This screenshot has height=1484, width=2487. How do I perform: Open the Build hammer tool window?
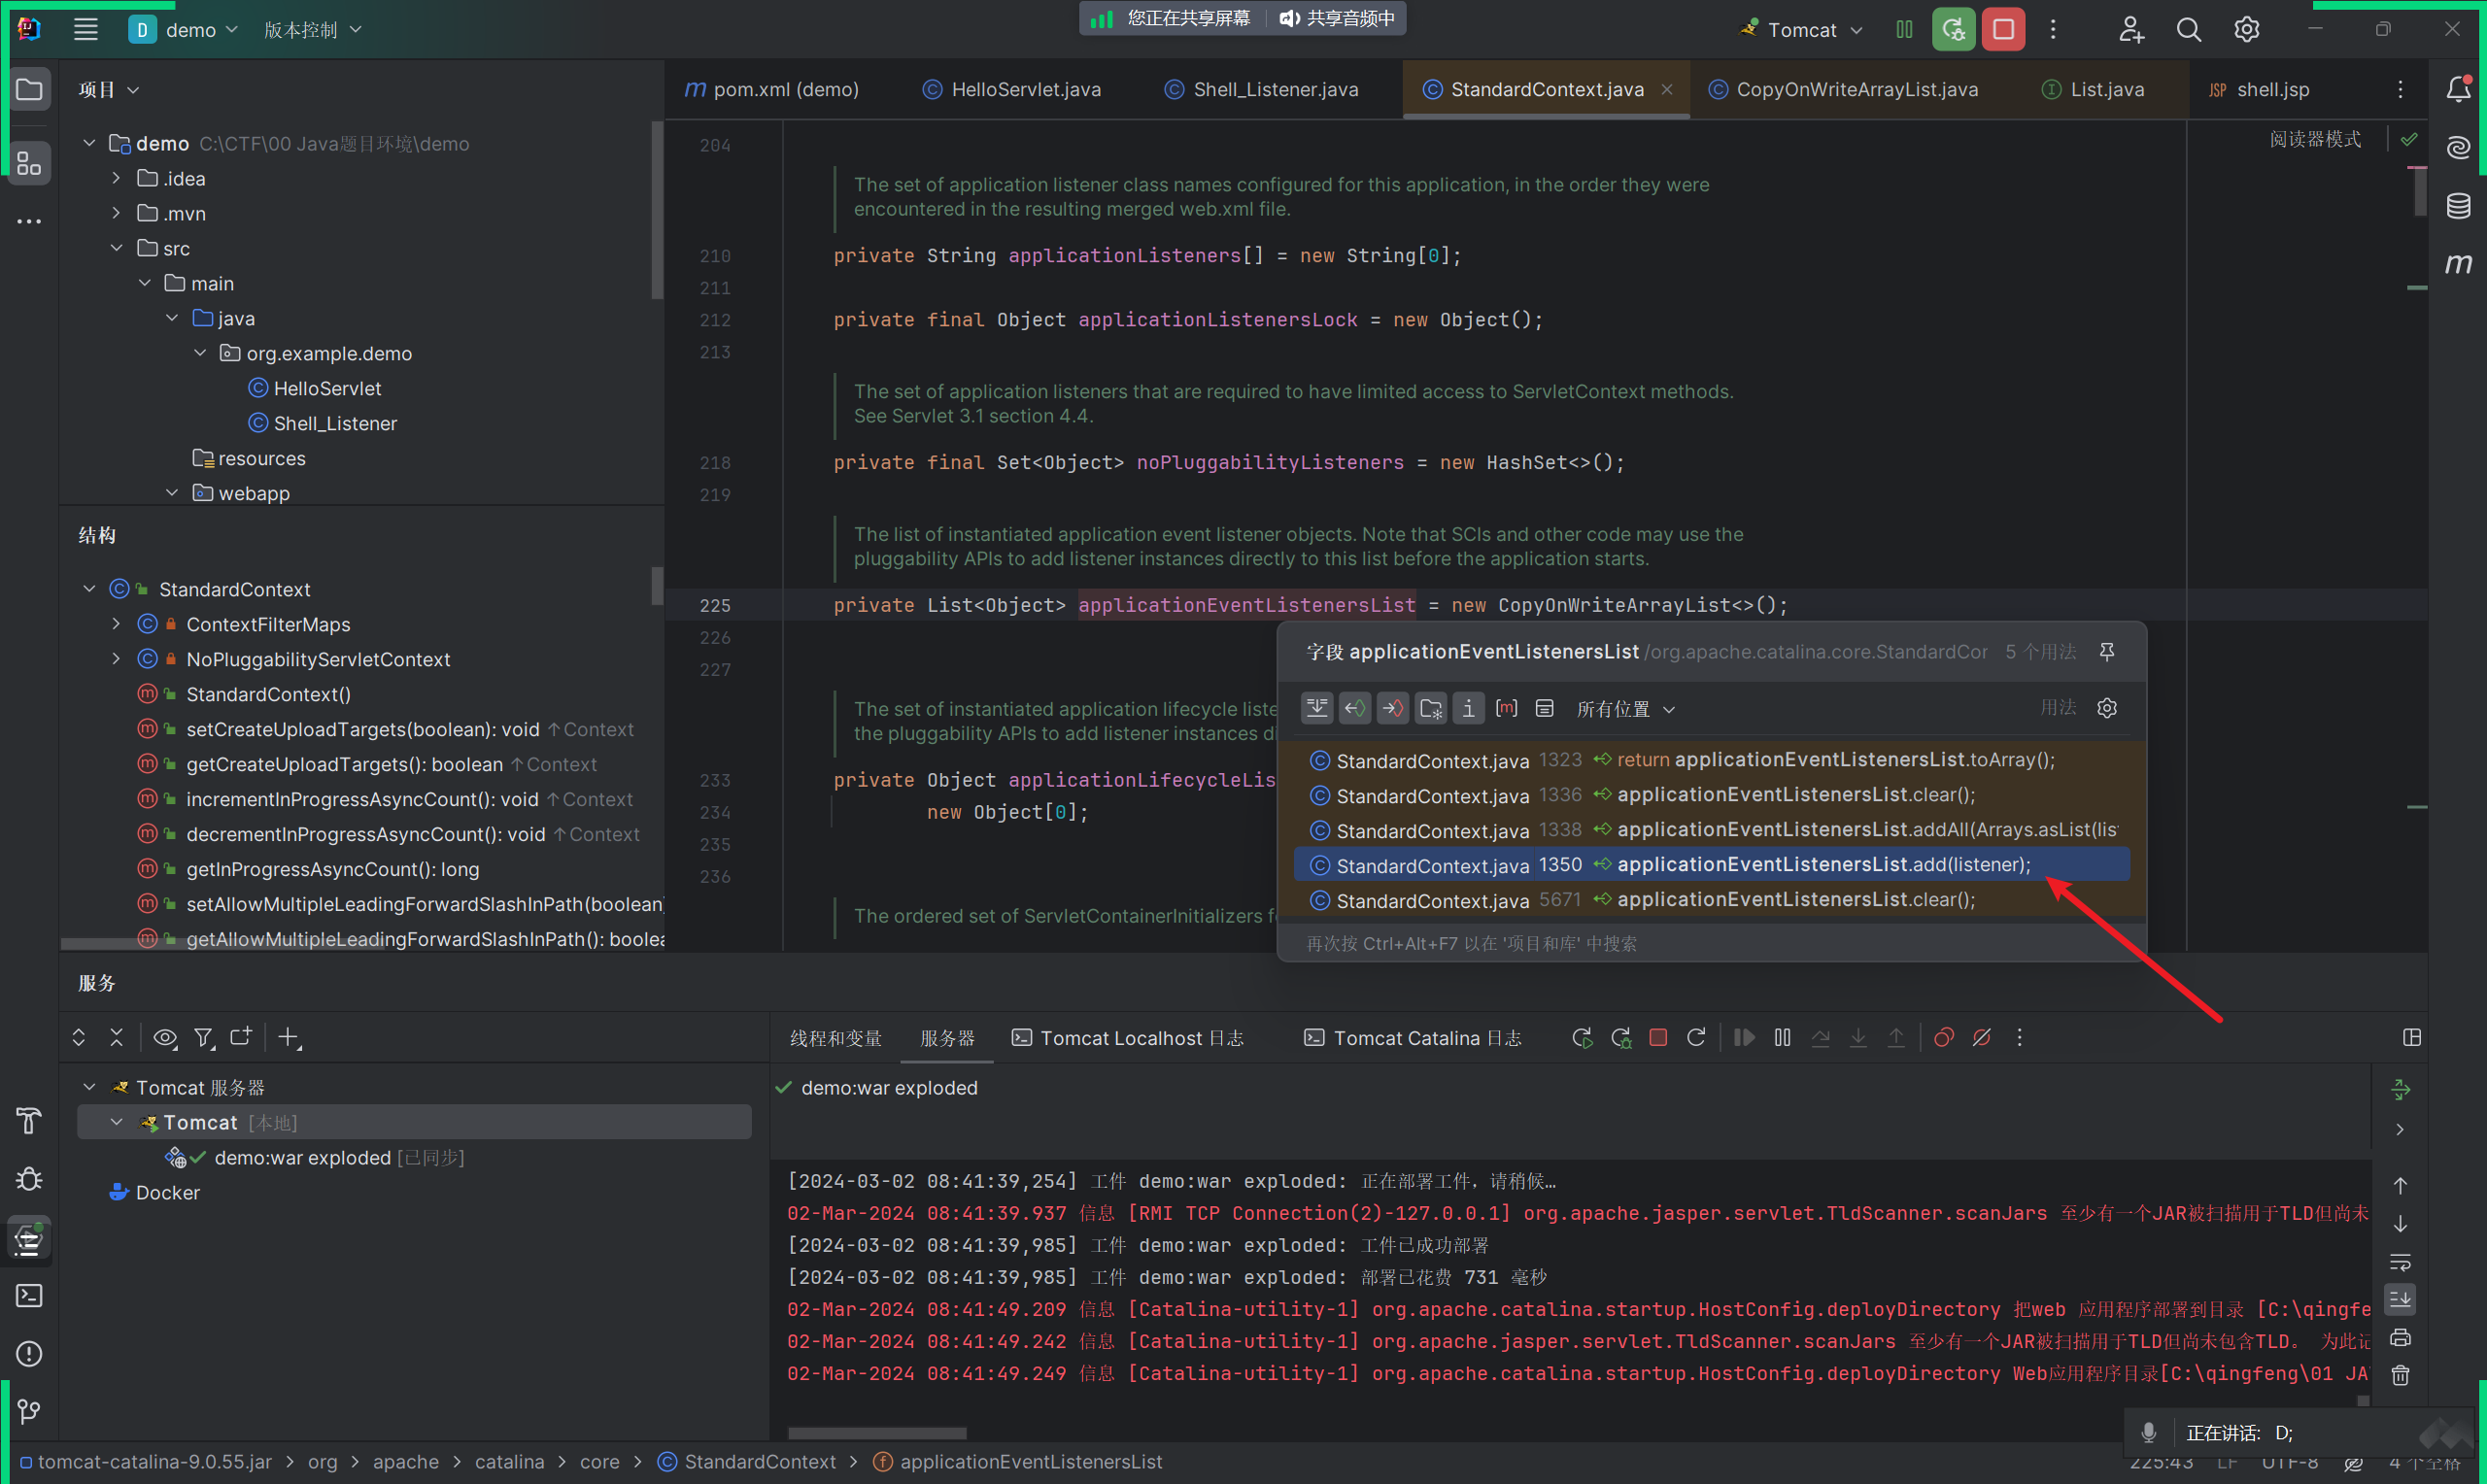[29, 1121]
